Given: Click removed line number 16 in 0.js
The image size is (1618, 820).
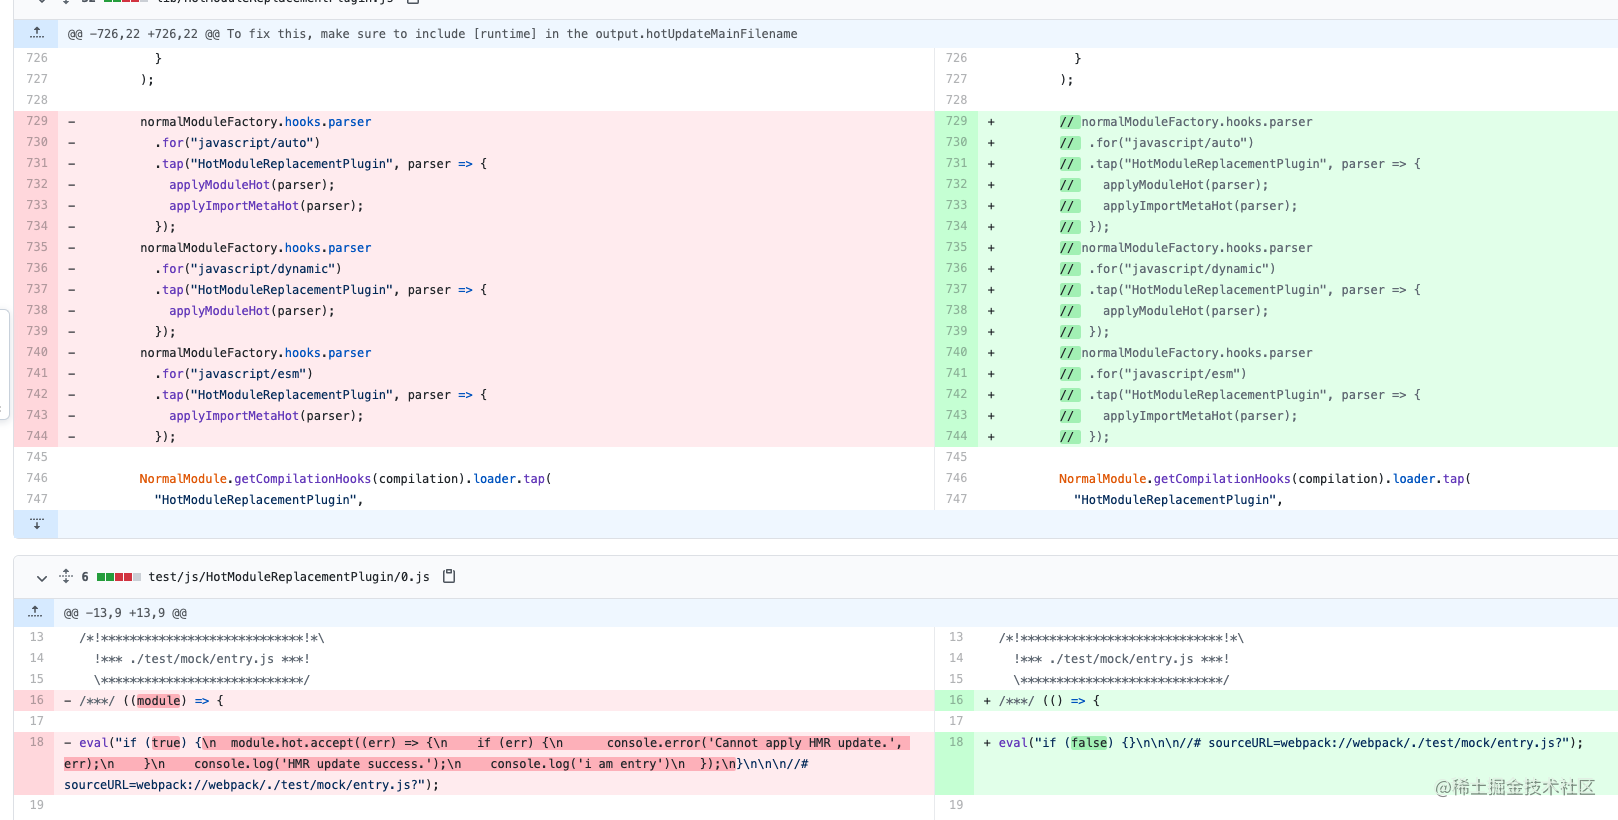Looking at the screenshot, I should tap(36, 700).
